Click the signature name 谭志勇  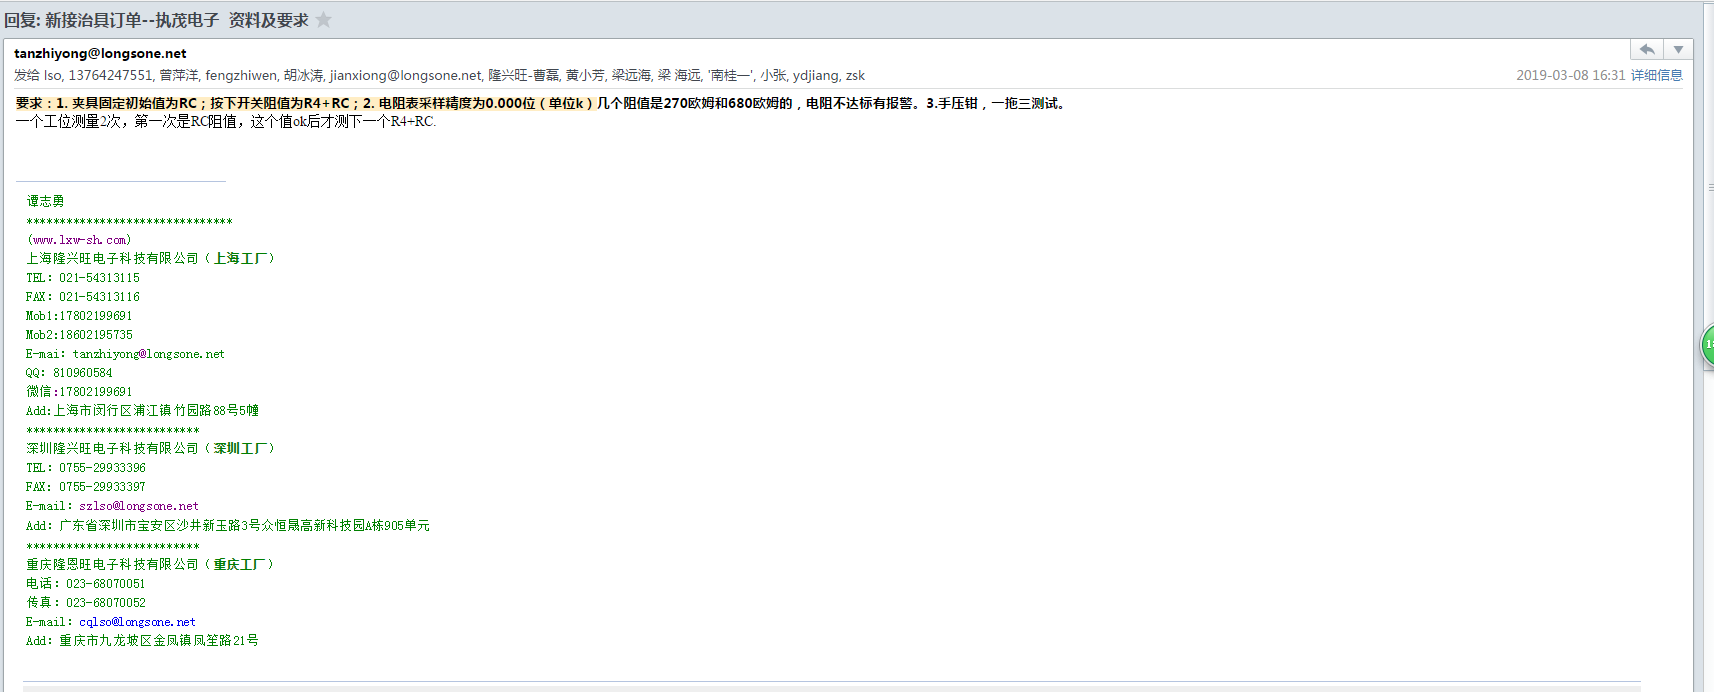[45, 201]
